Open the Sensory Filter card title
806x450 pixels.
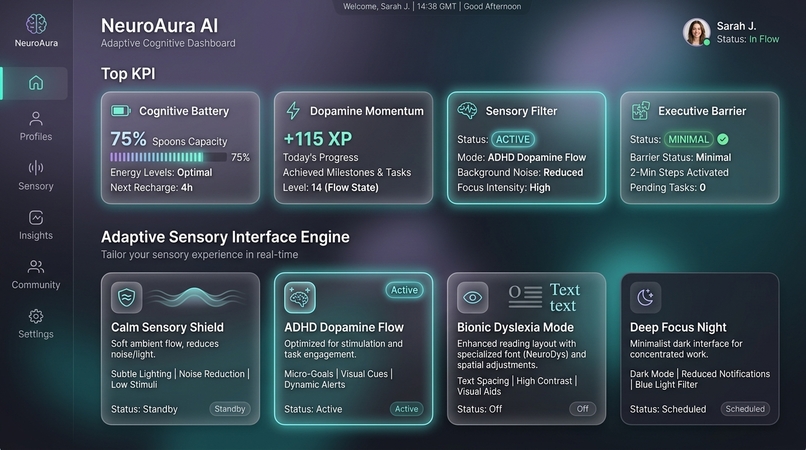tap(521, 111)
